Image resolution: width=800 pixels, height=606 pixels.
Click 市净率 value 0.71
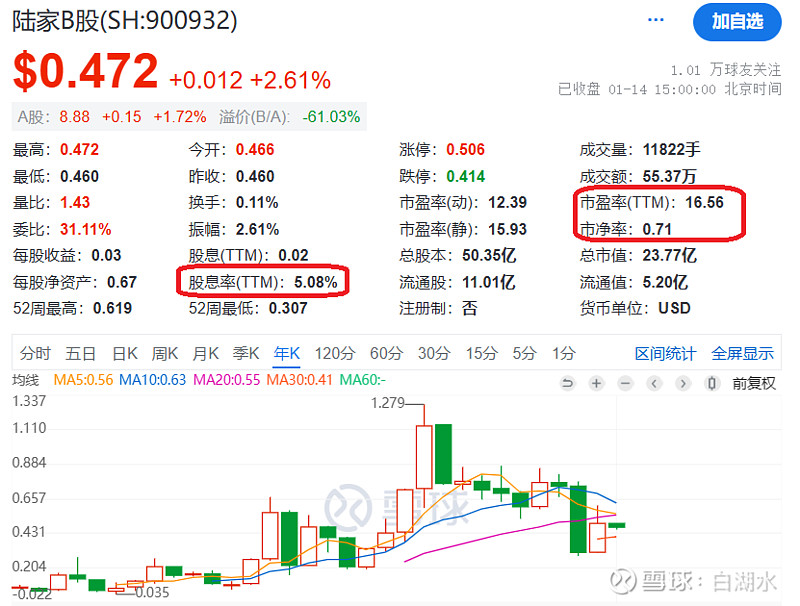657,229
